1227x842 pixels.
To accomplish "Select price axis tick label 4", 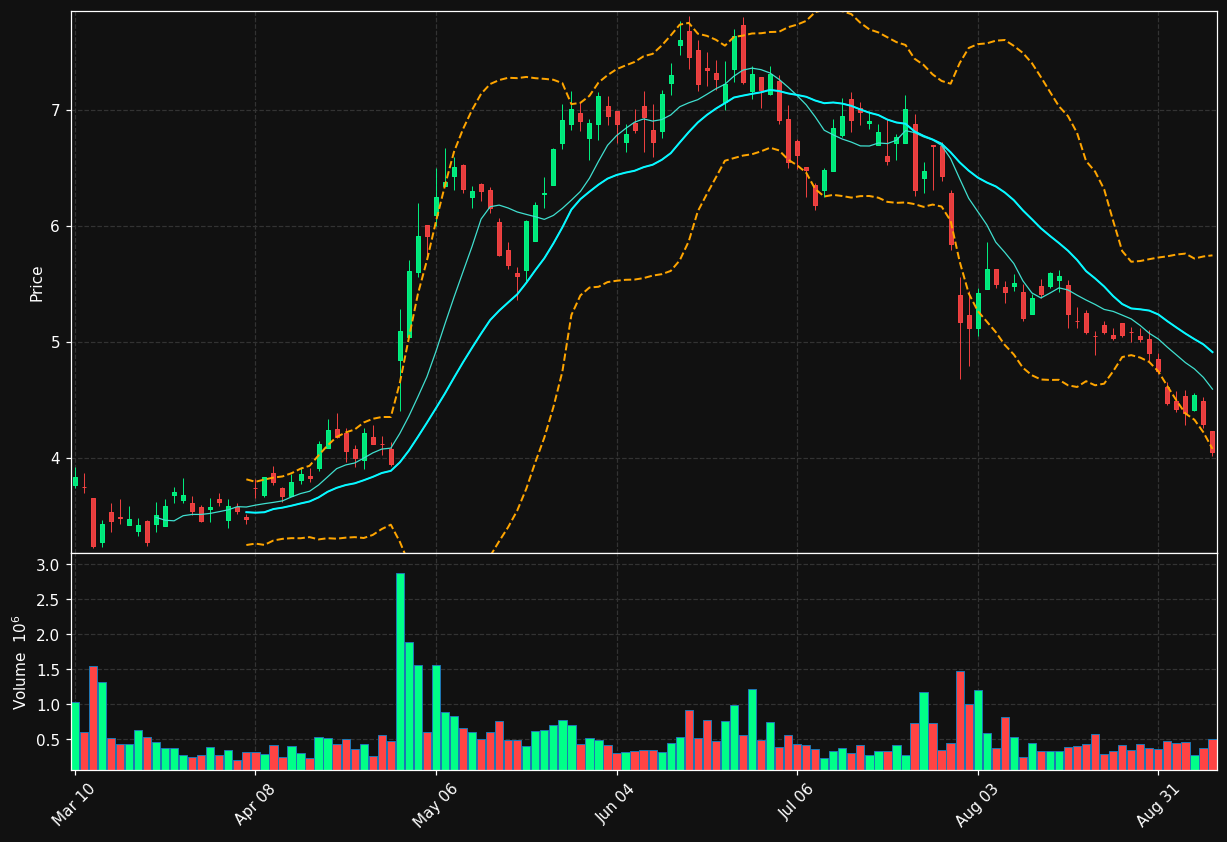I will 56,458.
